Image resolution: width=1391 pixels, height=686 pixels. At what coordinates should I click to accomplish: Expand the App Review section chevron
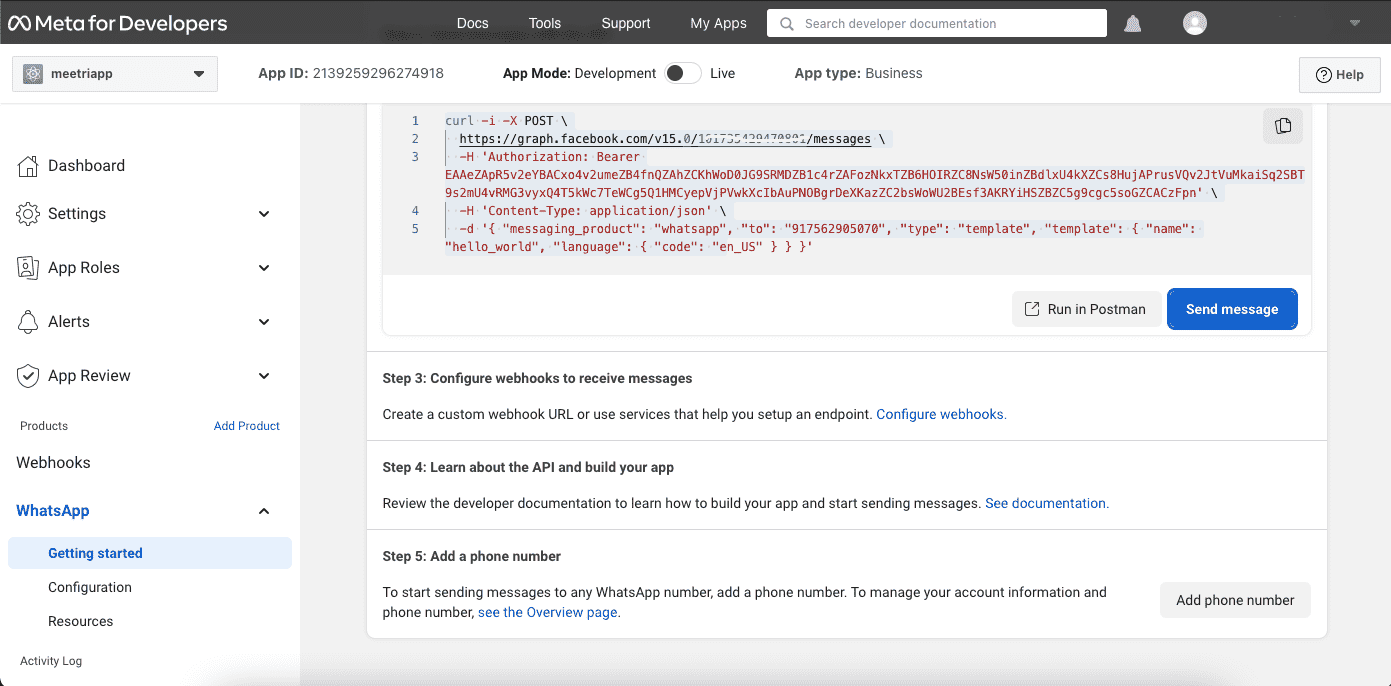264,376
